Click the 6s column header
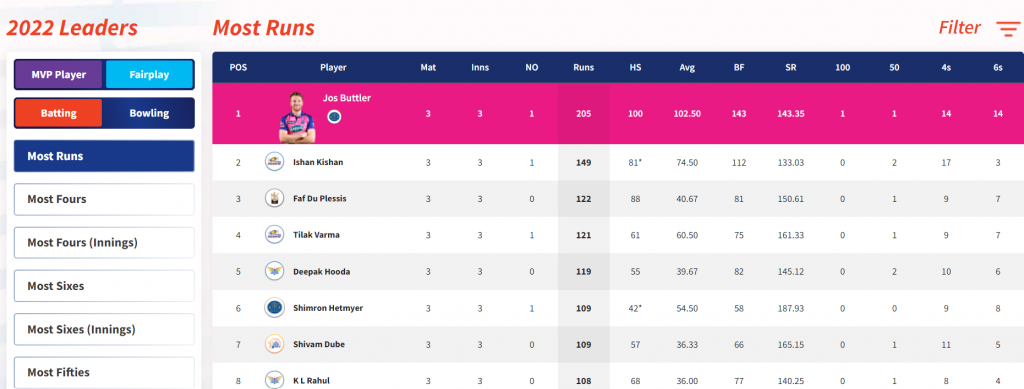 point(997,67)
